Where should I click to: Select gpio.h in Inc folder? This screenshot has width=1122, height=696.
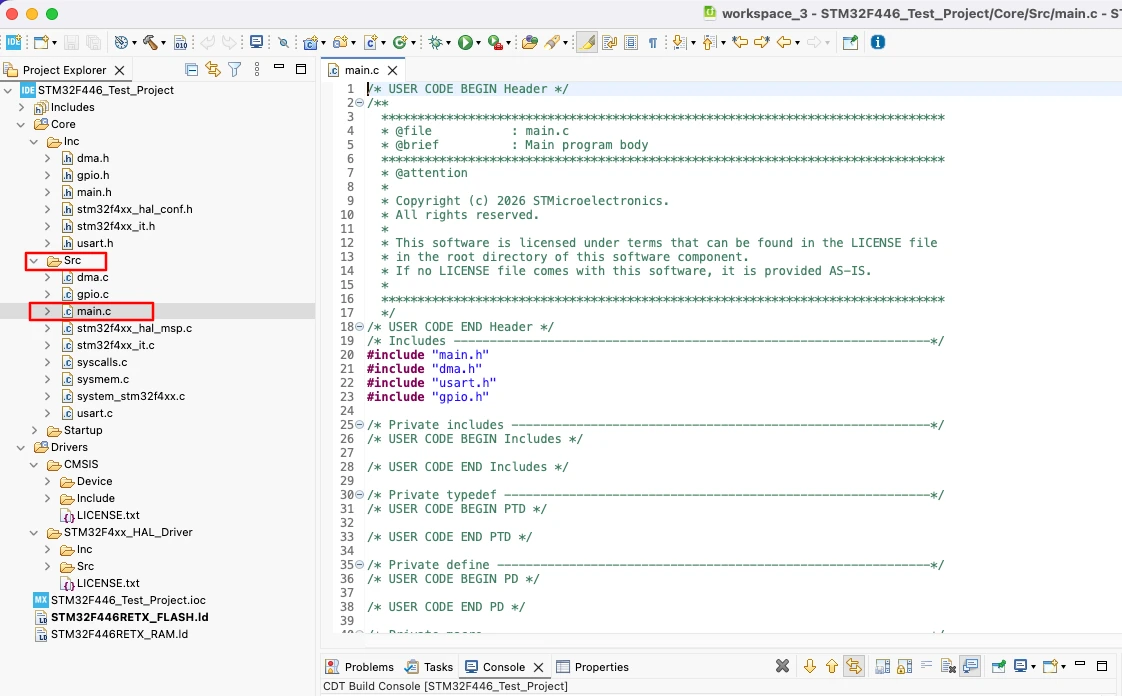[x=93, y=175]
